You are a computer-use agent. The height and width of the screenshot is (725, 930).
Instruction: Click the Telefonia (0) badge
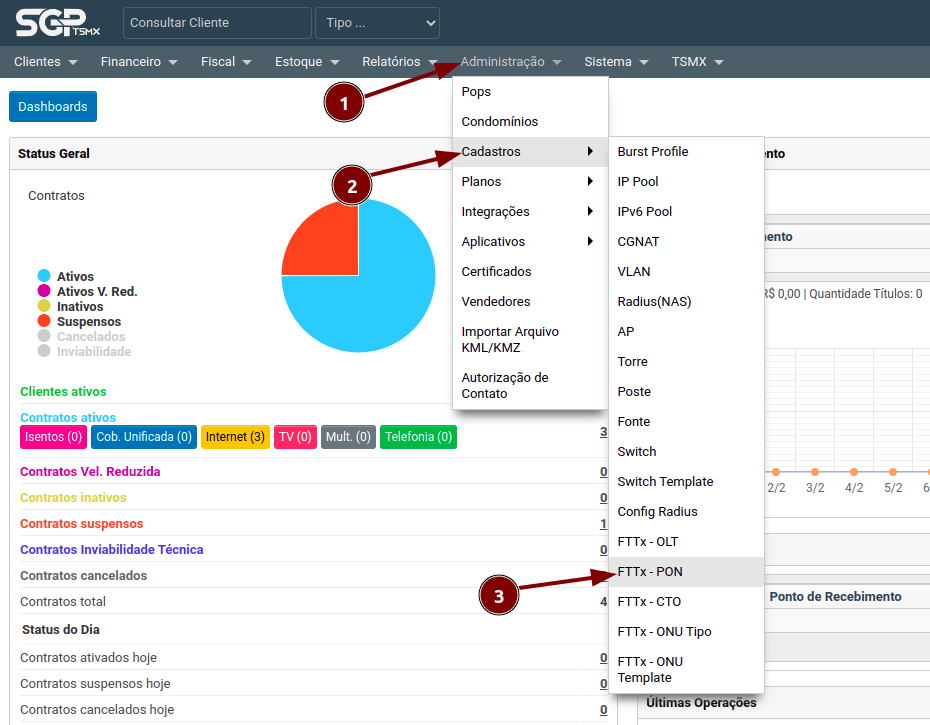point(418,437)
